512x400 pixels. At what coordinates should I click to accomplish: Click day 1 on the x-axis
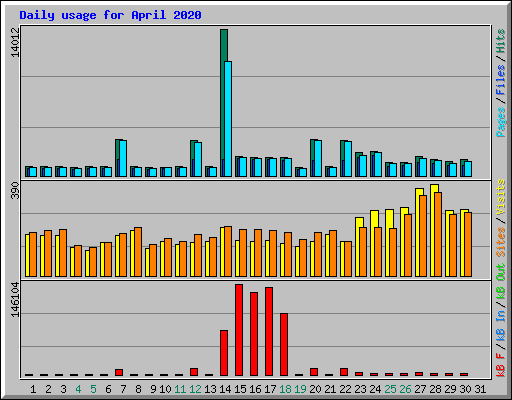[33, 389]
